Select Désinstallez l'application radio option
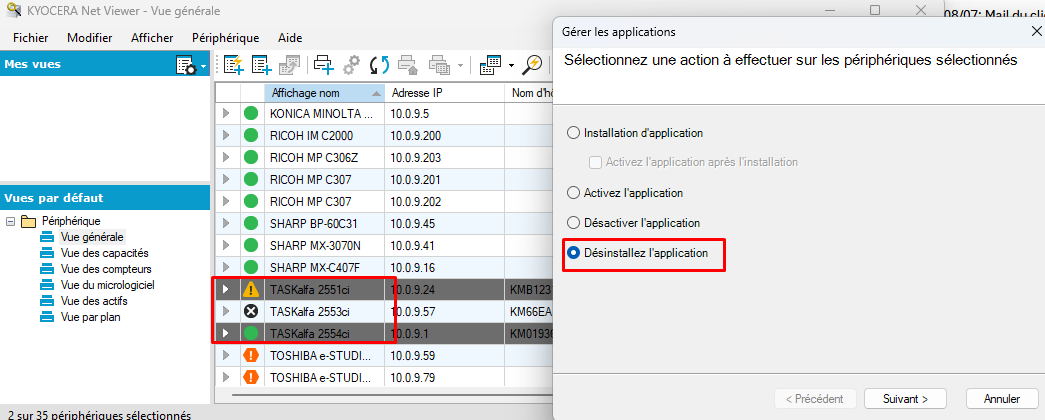This screenshot has height=420, width=1045. 573,253
